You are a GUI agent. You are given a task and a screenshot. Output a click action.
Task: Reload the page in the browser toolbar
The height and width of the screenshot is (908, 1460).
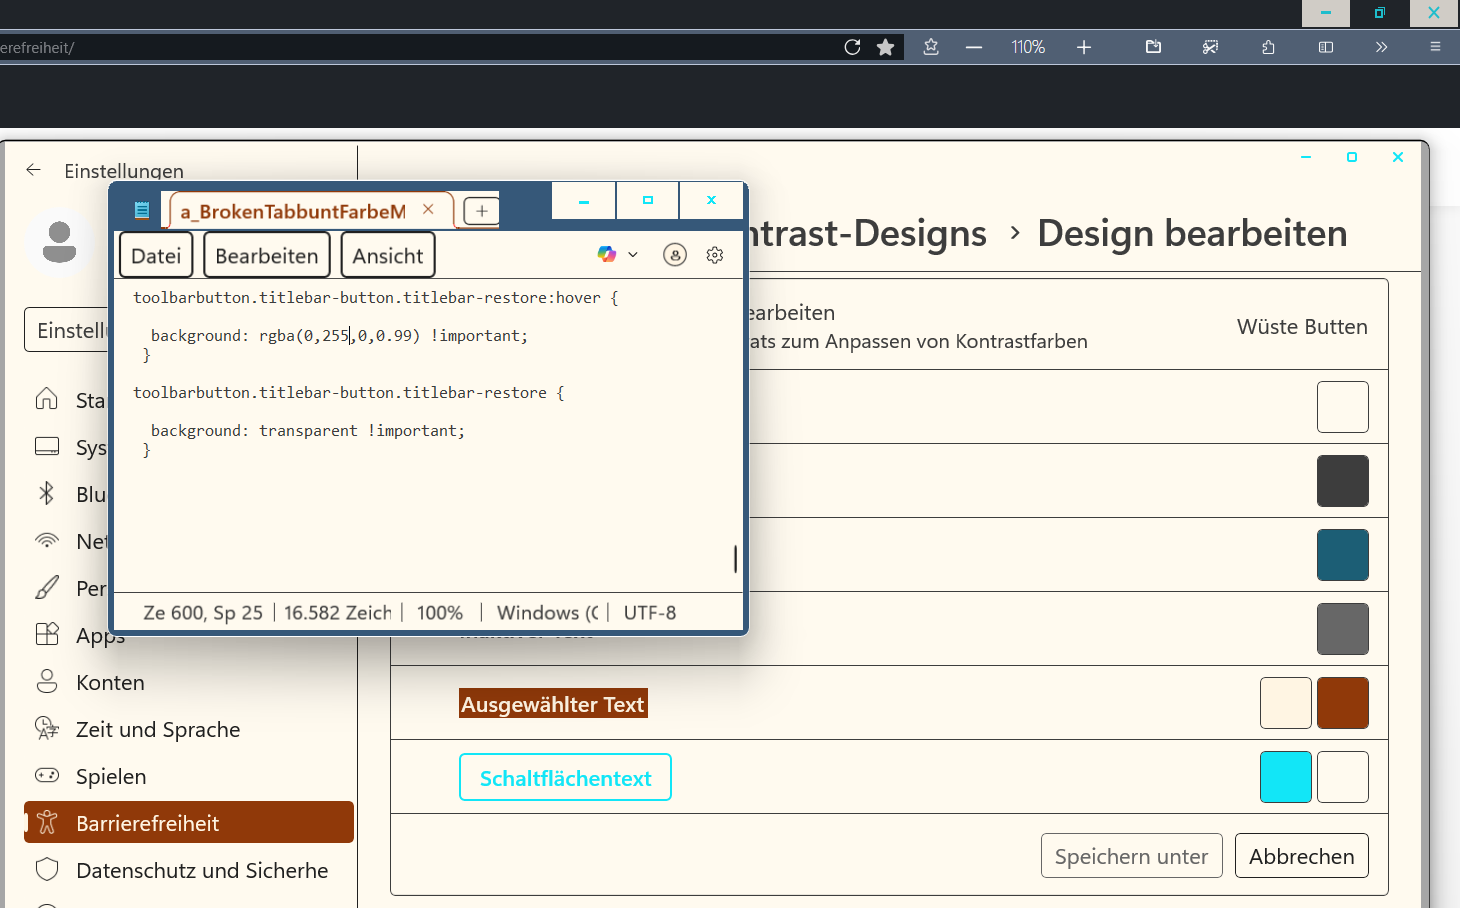pyautogui.click(x=852, y=47)
